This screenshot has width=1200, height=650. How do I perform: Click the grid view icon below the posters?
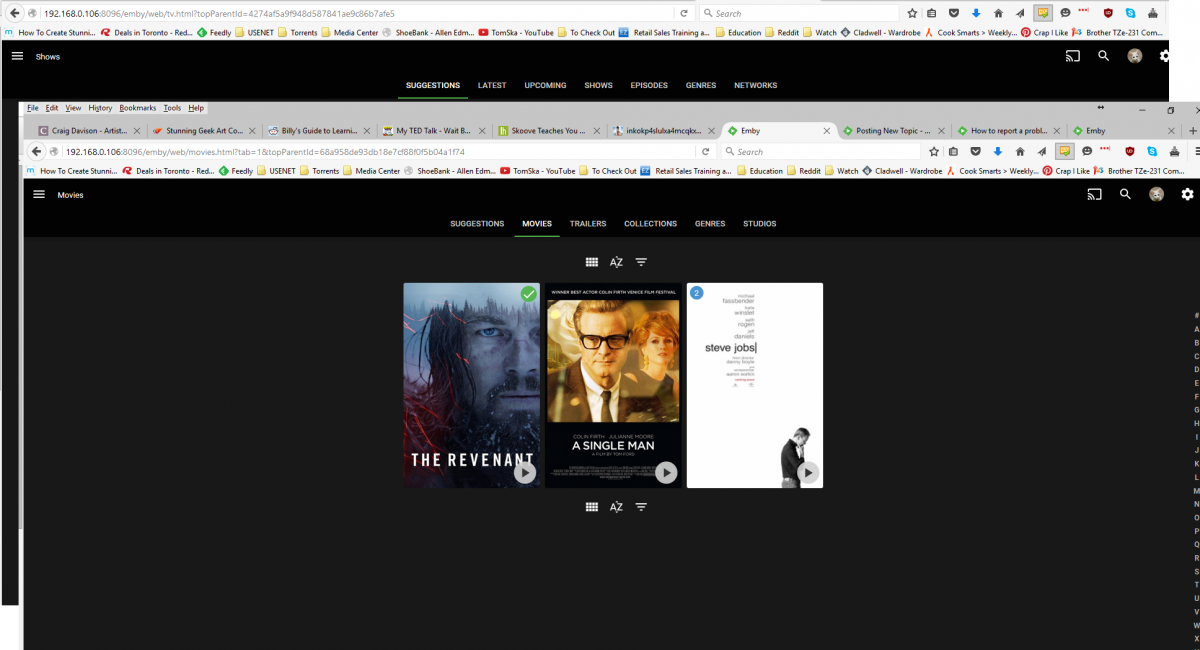(x=592, y=507)
